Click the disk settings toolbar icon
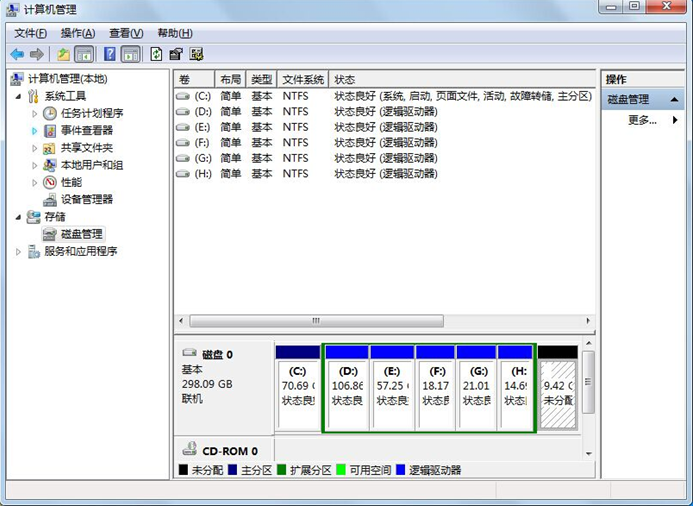693x508 pixels. (x=196, y=54)
